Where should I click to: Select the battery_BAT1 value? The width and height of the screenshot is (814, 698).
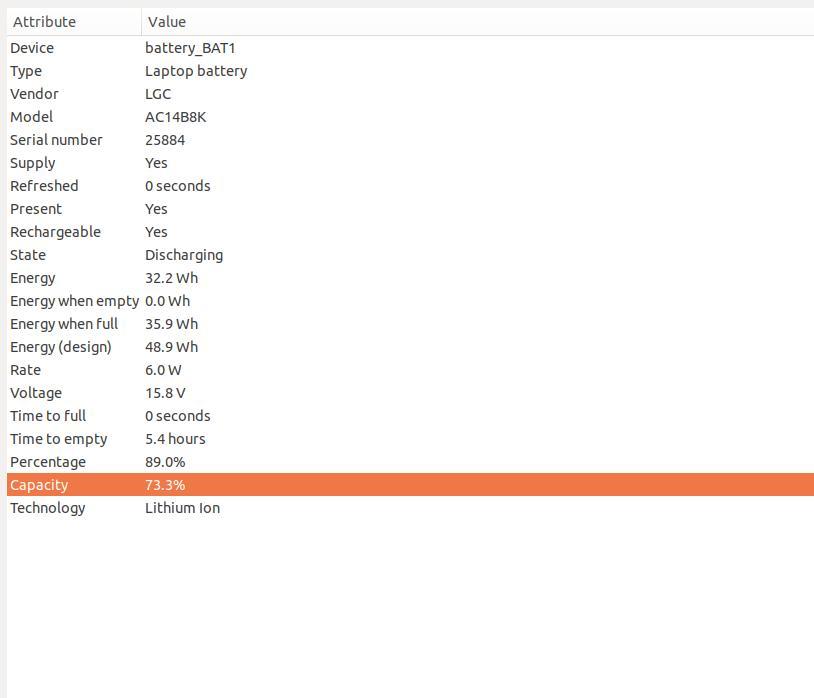pyautogui.click(x=190, y=48)
